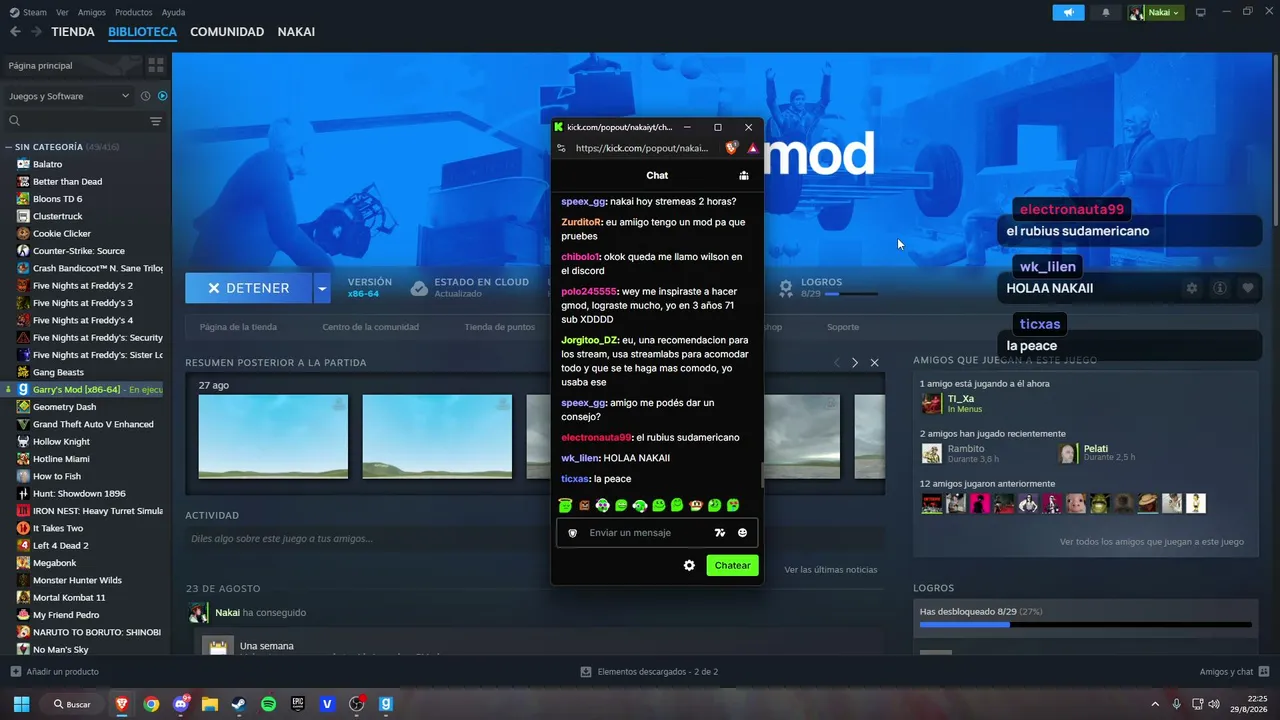
Task: Open Epic Games Launcher from taskbar
Action: tap(298, 704)
